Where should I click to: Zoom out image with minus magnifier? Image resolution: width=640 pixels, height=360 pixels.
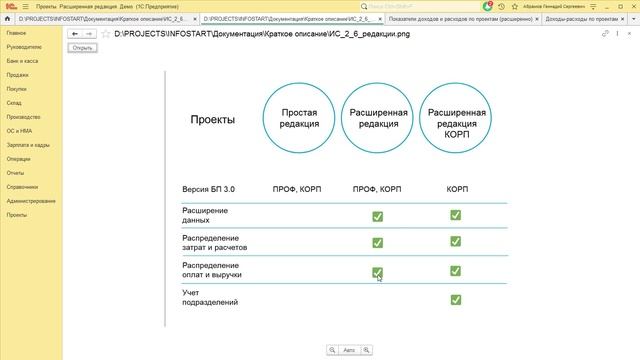click(x=332, y=350)
